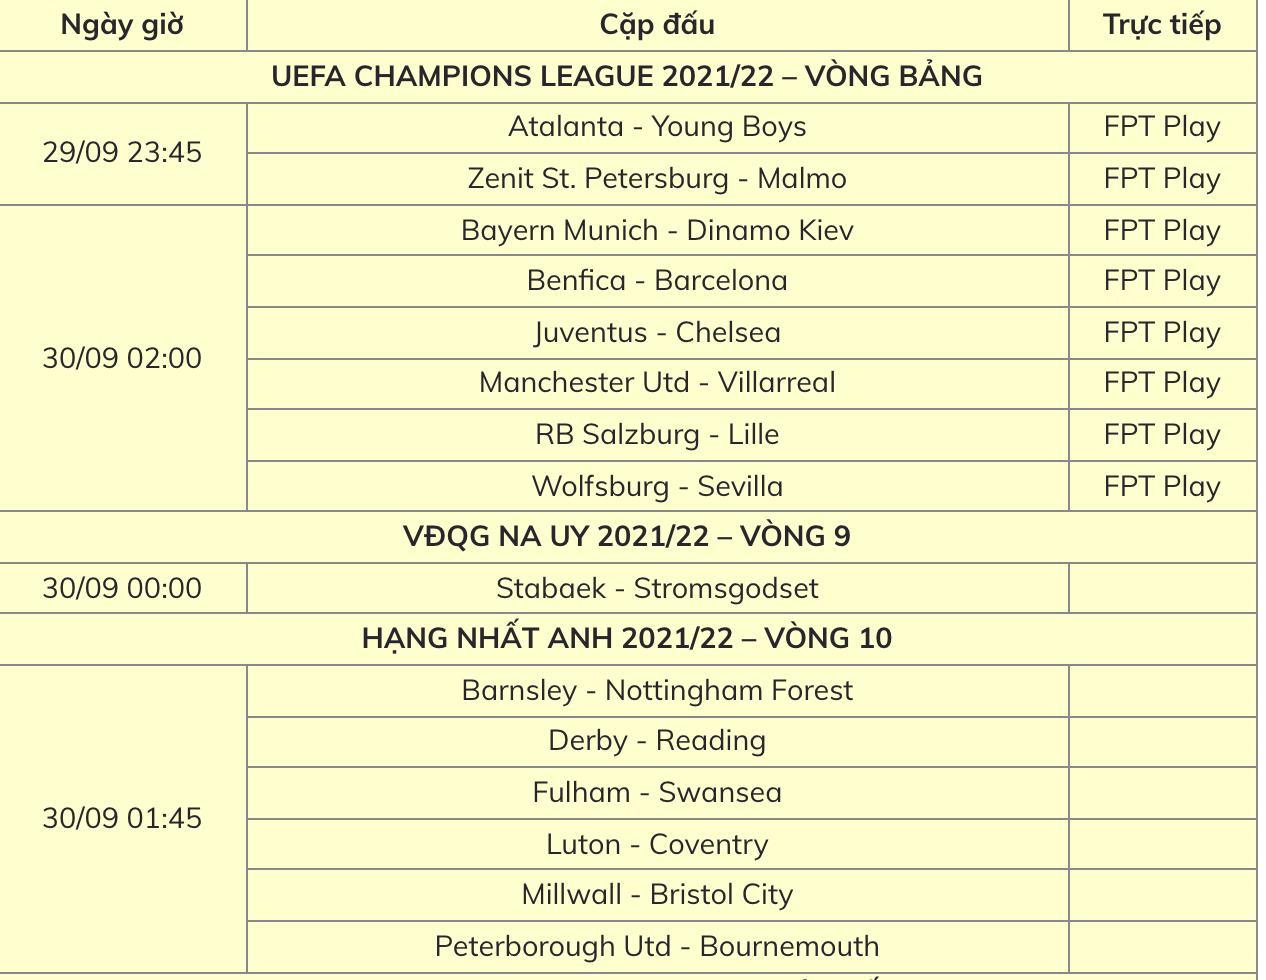Click the Atalanta - Young Boys match cell
The height and width of the screenshot is (980, 1266).
pyautogui.click(x=657, y=127)
